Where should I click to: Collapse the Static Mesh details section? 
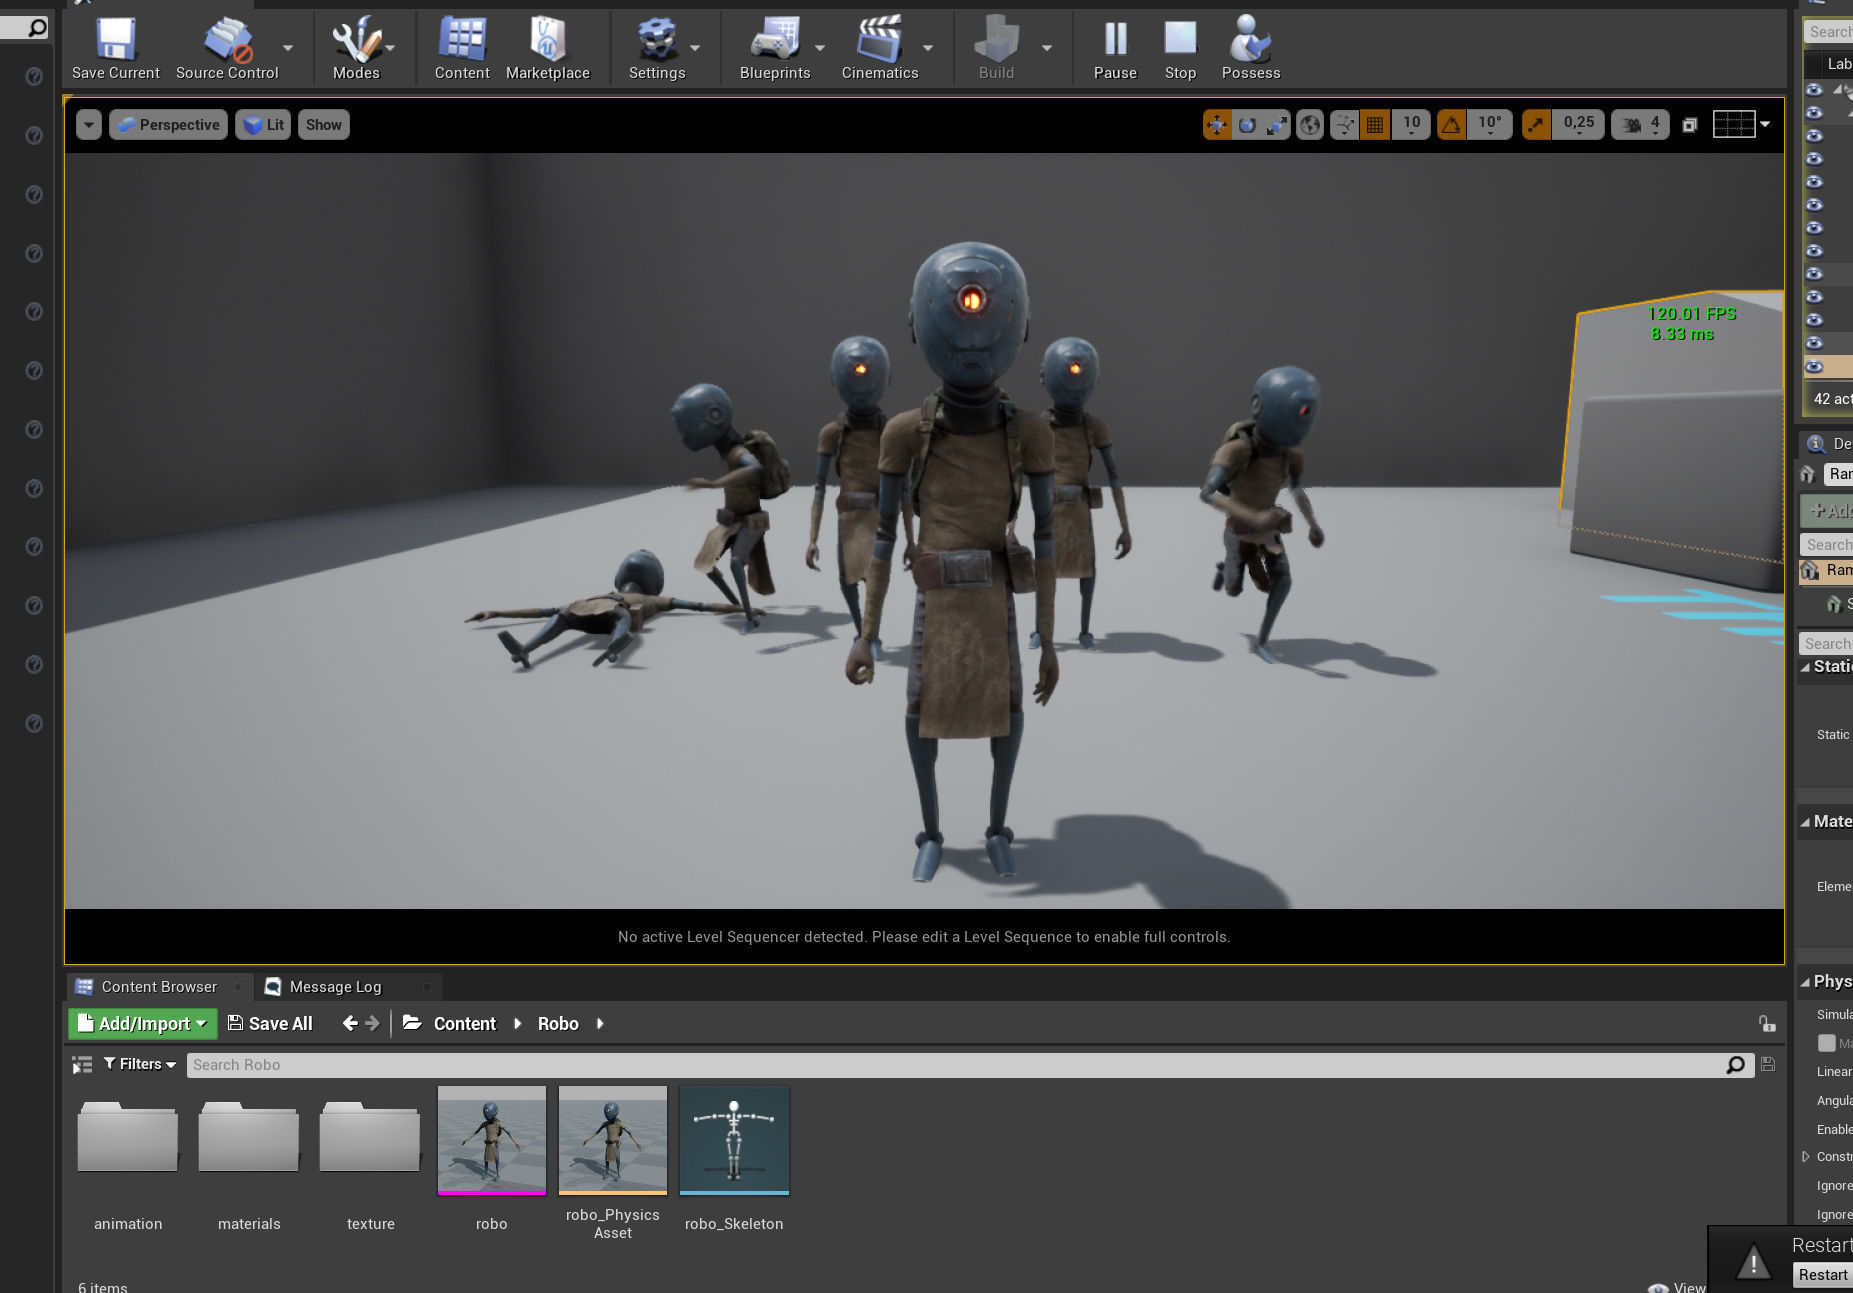[1806, 667]
